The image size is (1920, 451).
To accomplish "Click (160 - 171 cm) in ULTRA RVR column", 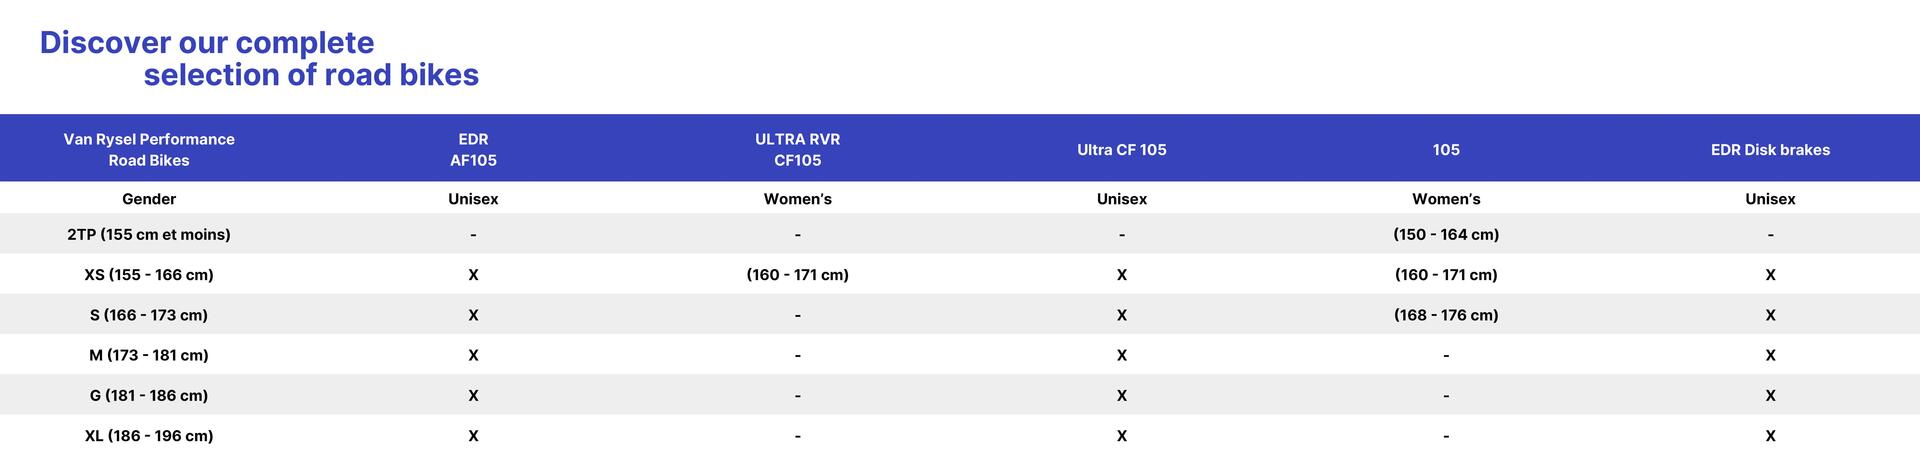I will point(797,274).
